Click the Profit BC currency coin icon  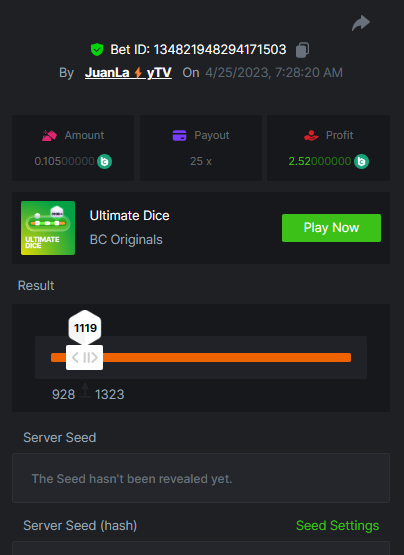point(361,161)
